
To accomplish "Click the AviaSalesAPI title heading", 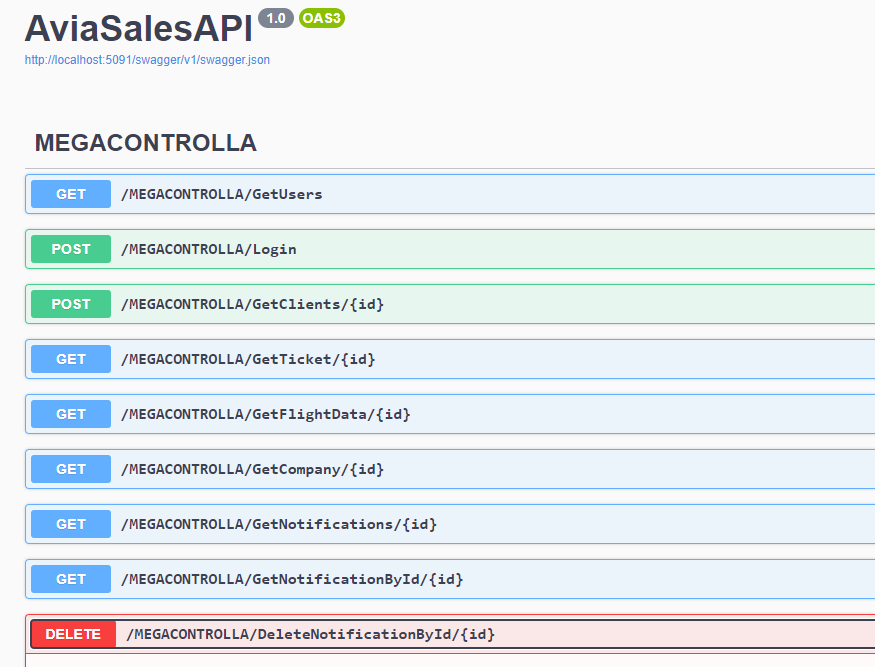I will (x=138, y=29).
